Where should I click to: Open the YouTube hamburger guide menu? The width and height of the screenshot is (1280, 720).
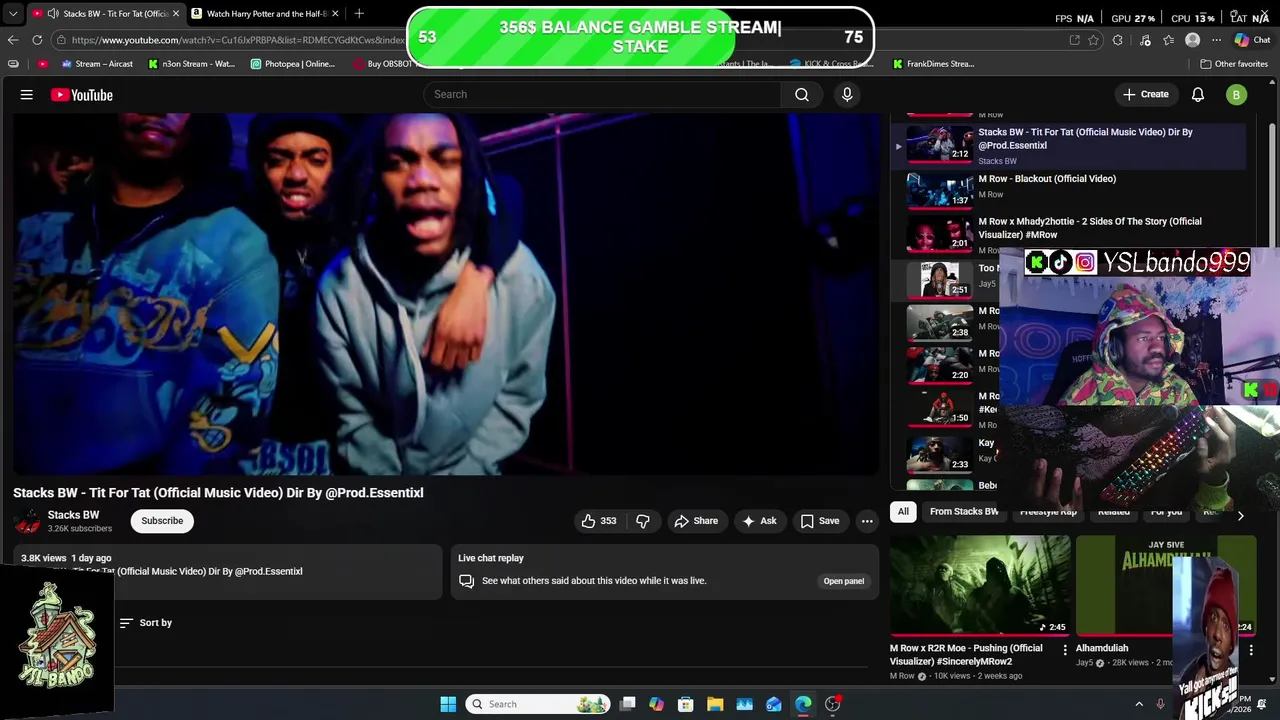click(27, 95)
